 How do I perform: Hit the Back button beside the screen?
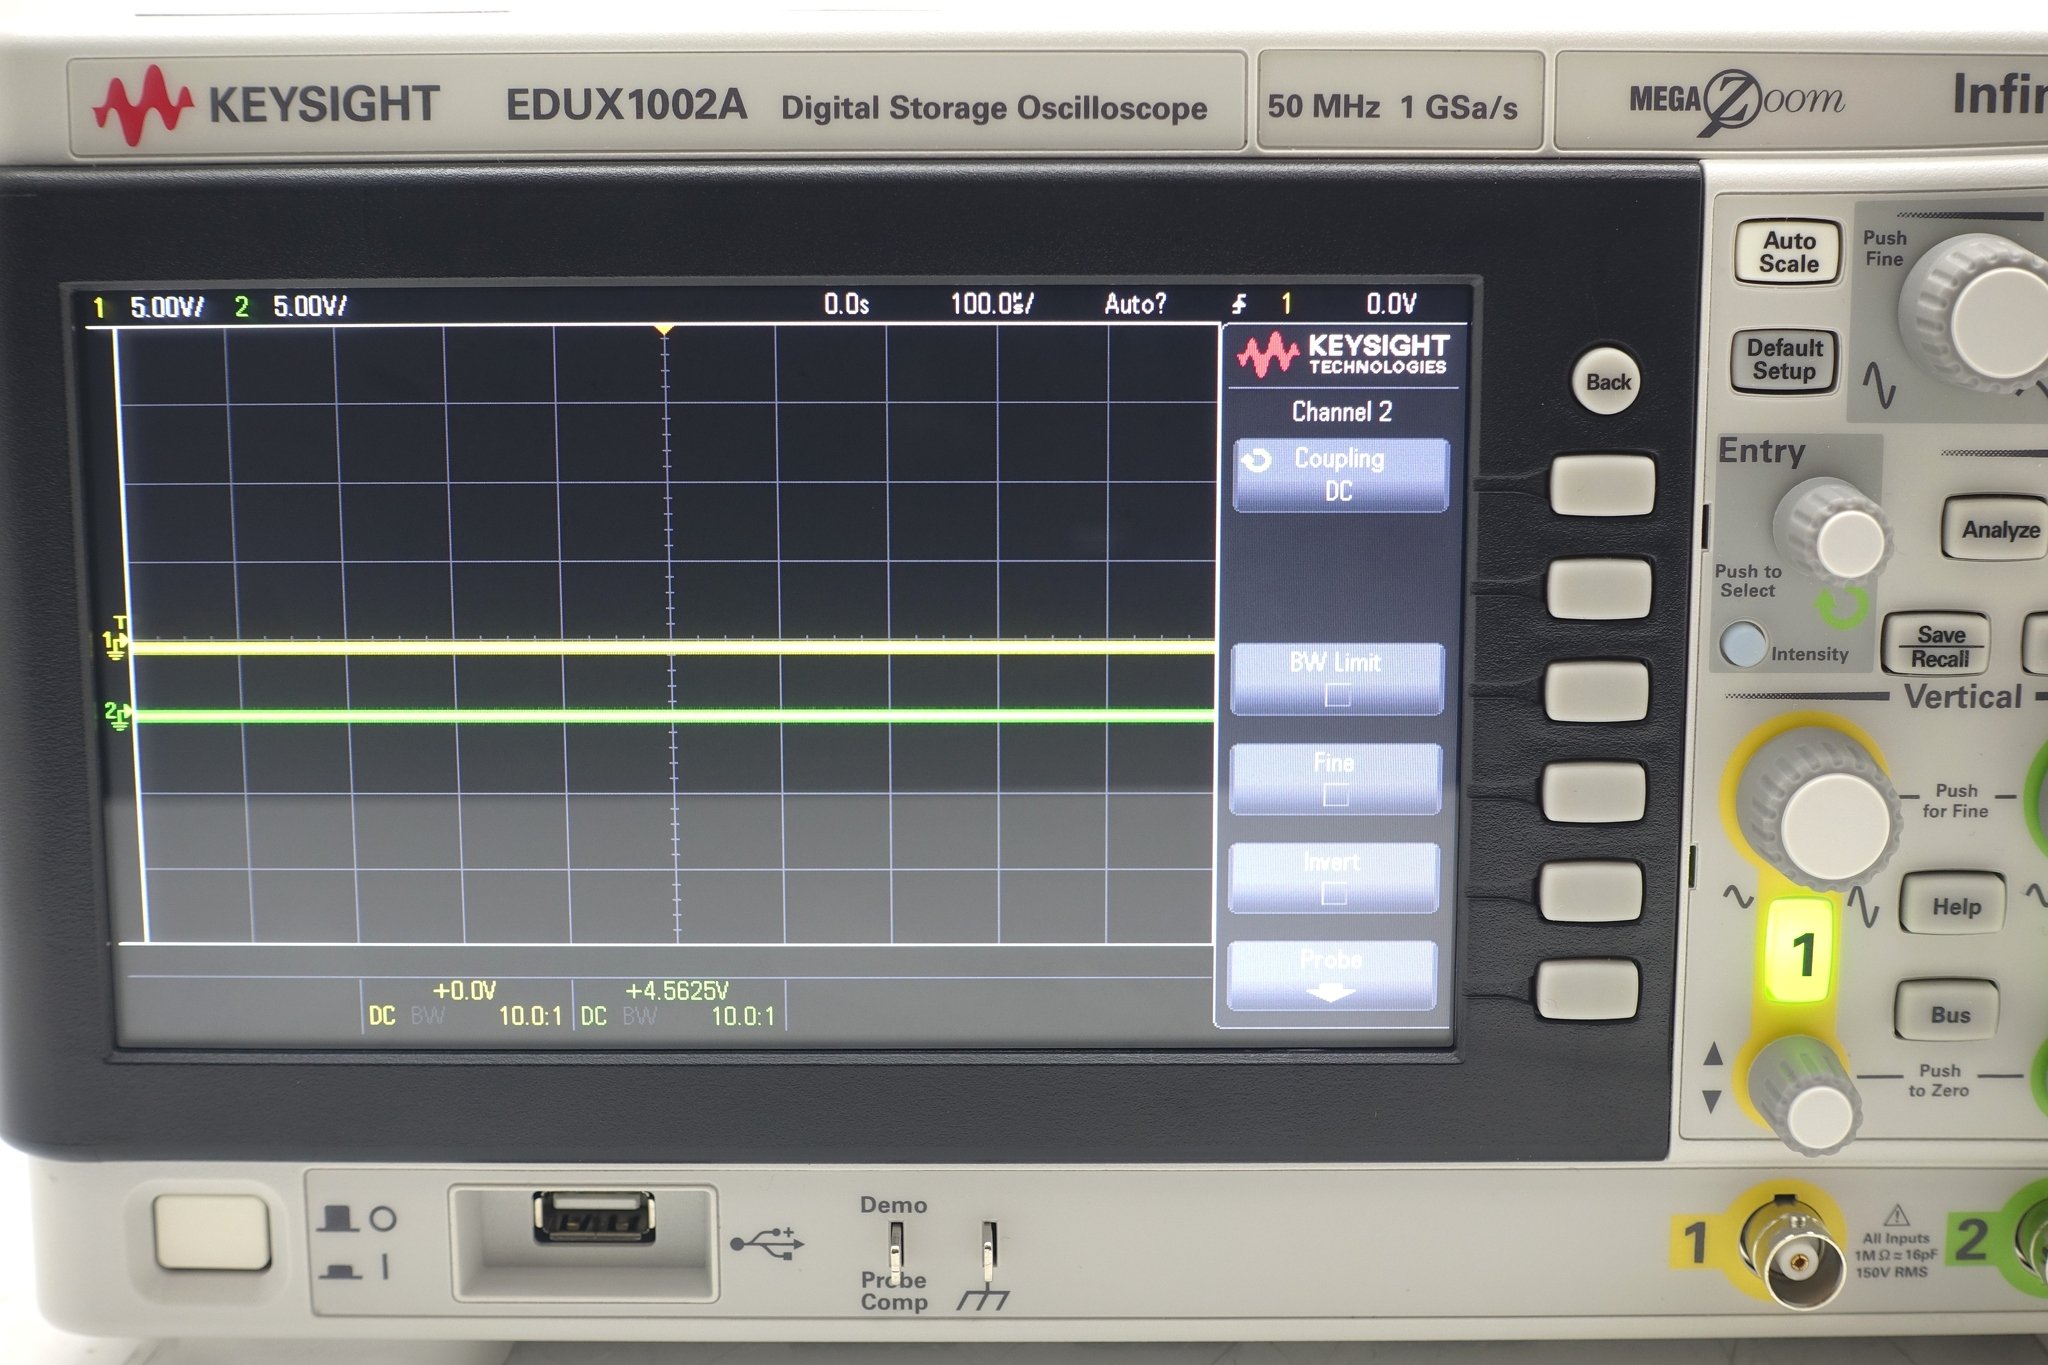tap(1608, 381)
